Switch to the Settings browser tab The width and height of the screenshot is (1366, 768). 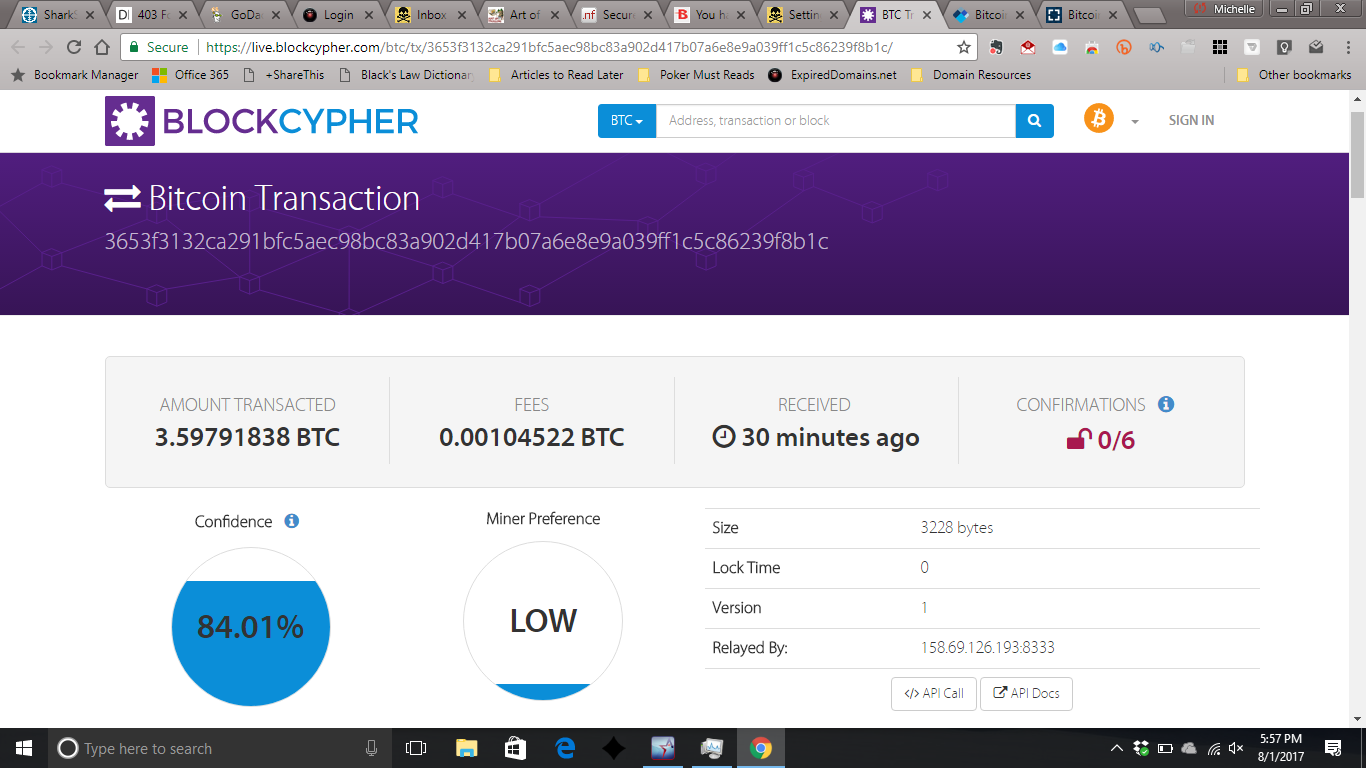pyautogui.click(x=803, y=15)
